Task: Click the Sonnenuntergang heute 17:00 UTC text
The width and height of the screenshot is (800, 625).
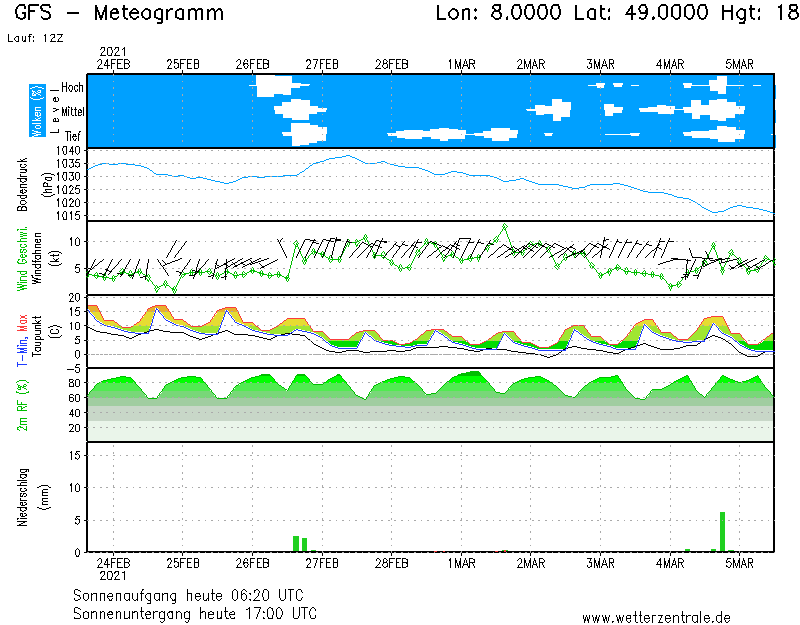Action: click(x=195, y=613)
